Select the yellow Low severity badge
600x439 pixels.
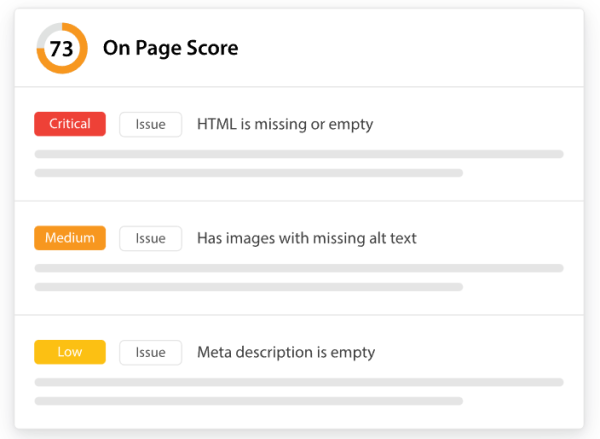tap(69, 352)
